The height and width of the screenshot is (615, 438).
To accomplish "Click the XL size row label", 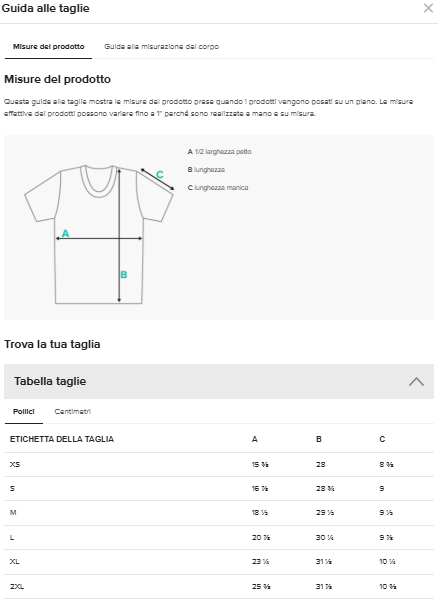I will pyautogui.click(x=15, y=562).
